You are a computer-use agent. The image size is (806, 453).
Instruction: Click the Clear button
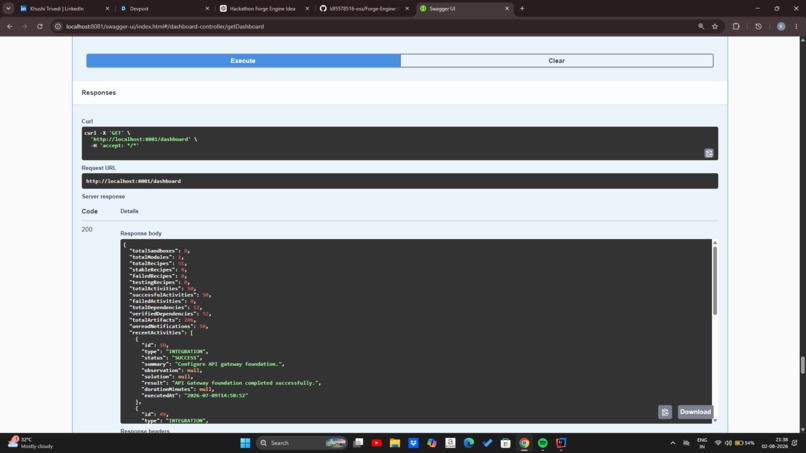pos(557,61)
